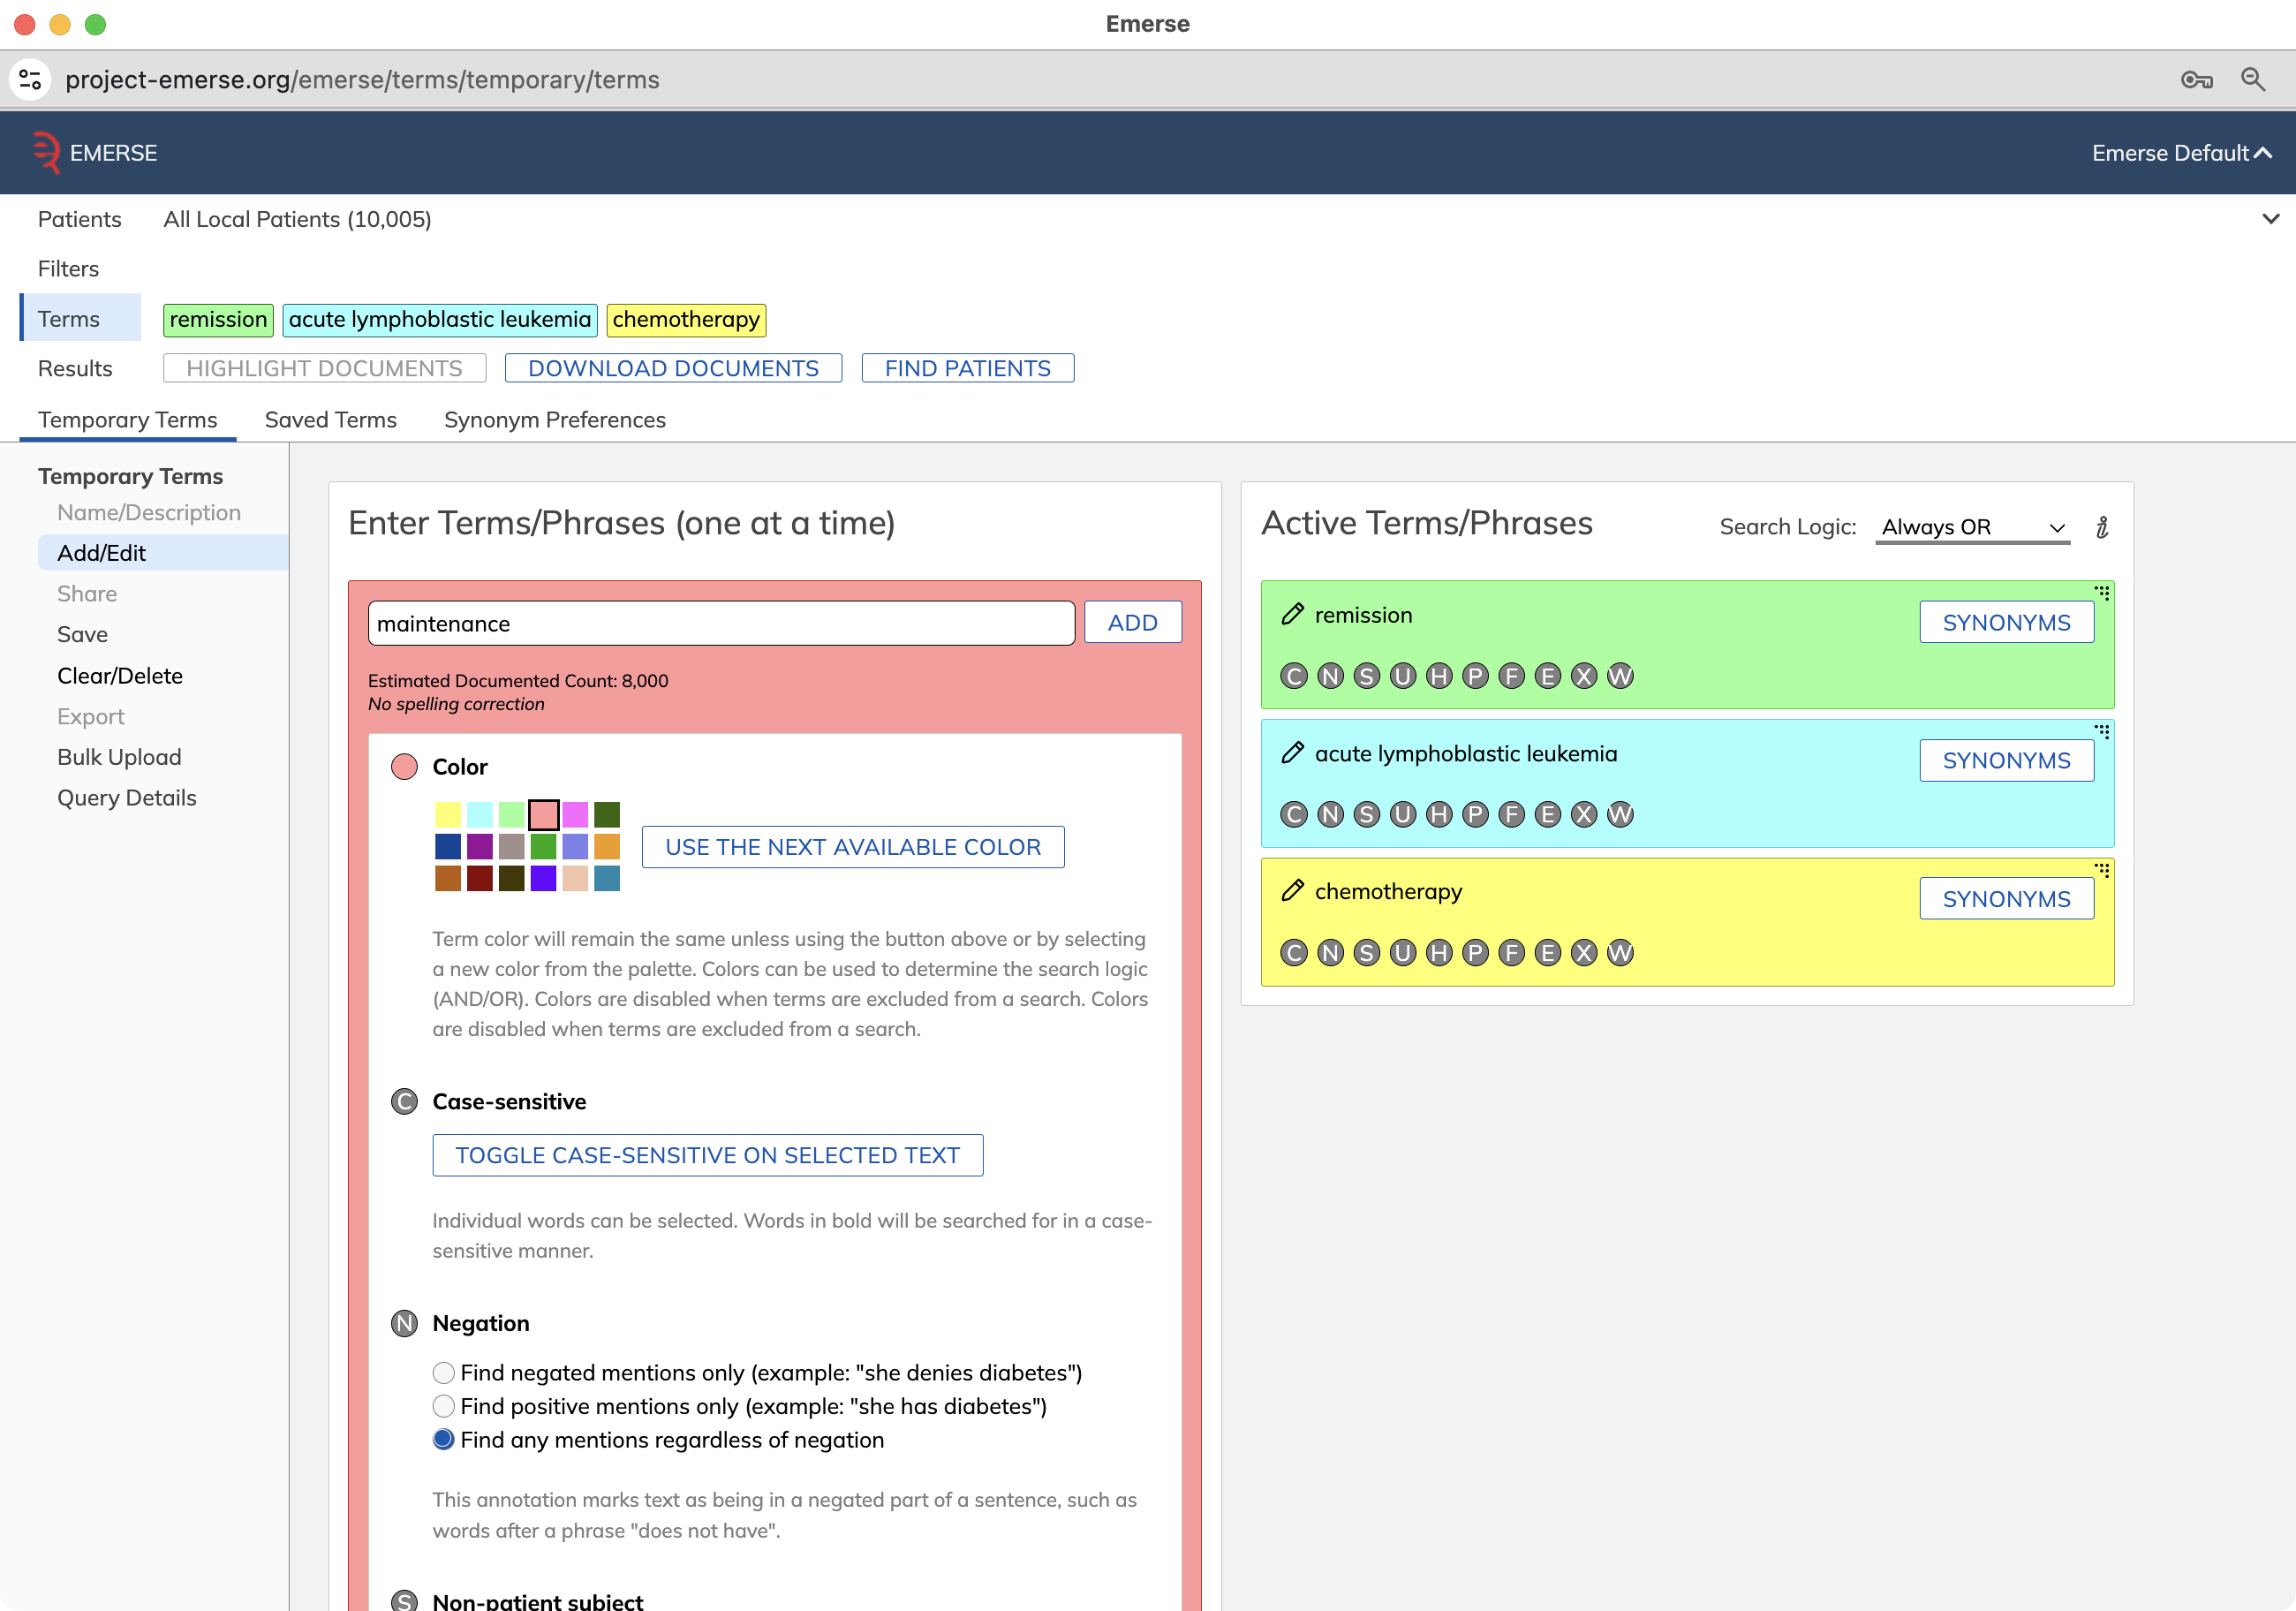Screen dimensions: 2296x1611
Task: Open the Search Logic Always OR dropdown
Action: click(1972, 527)
